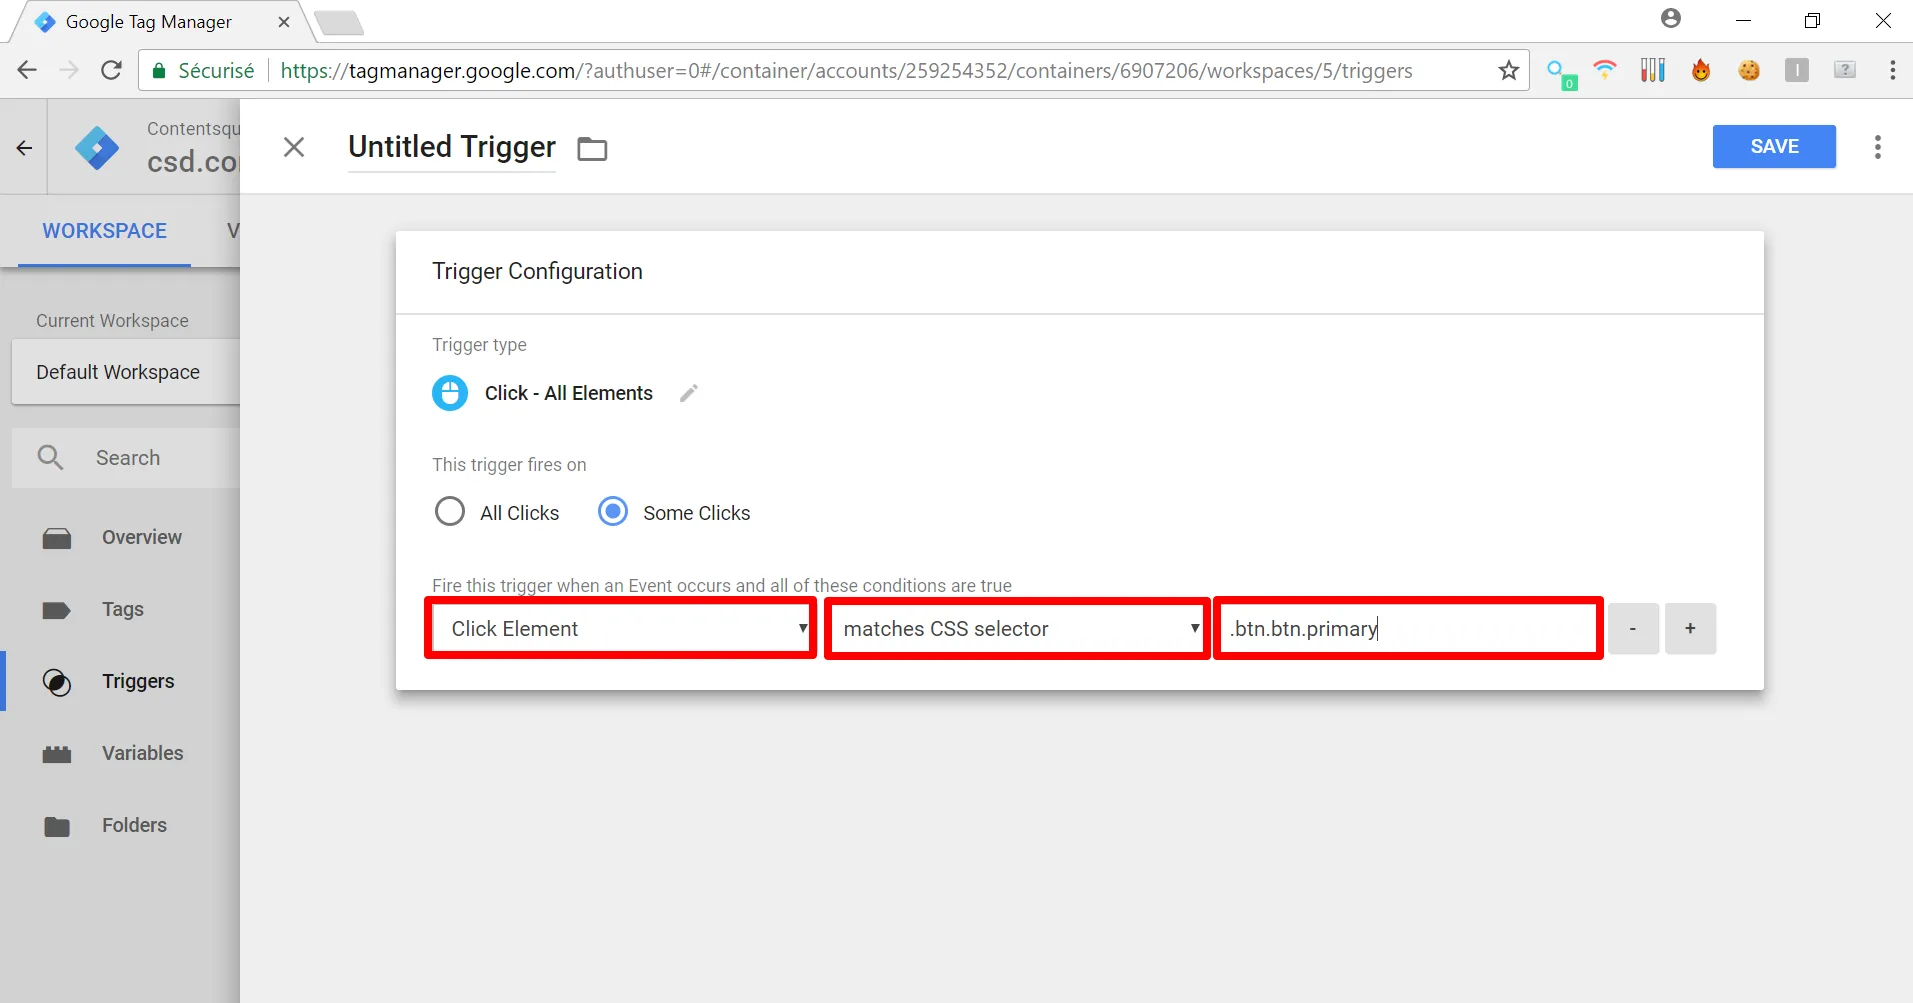1913x1003 pixels.
Task: Select the All Clicks radio button
Action: [450, 512]
